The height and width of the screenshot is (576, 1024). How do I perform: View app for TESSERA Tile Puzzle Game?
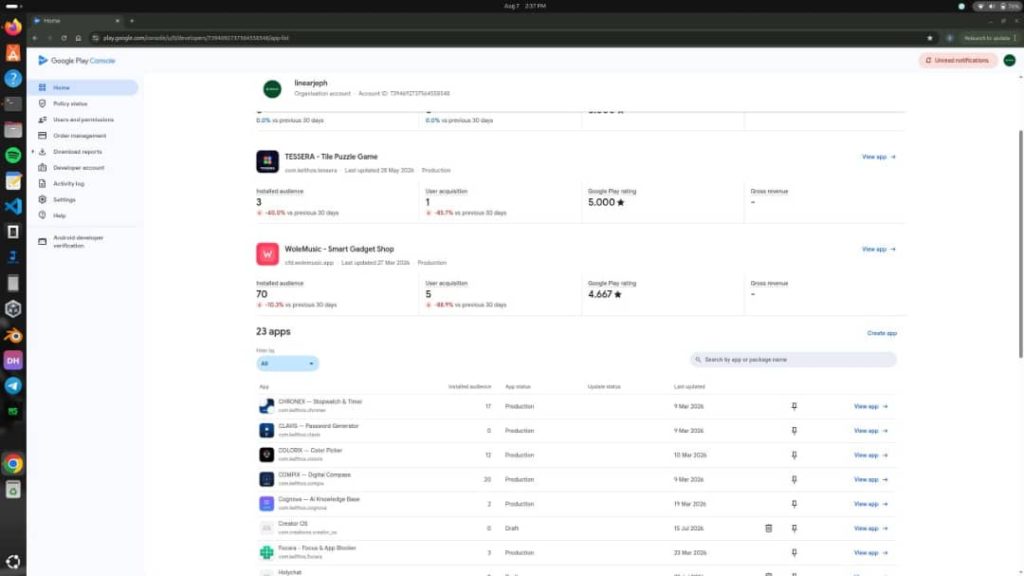coord(878,157)
